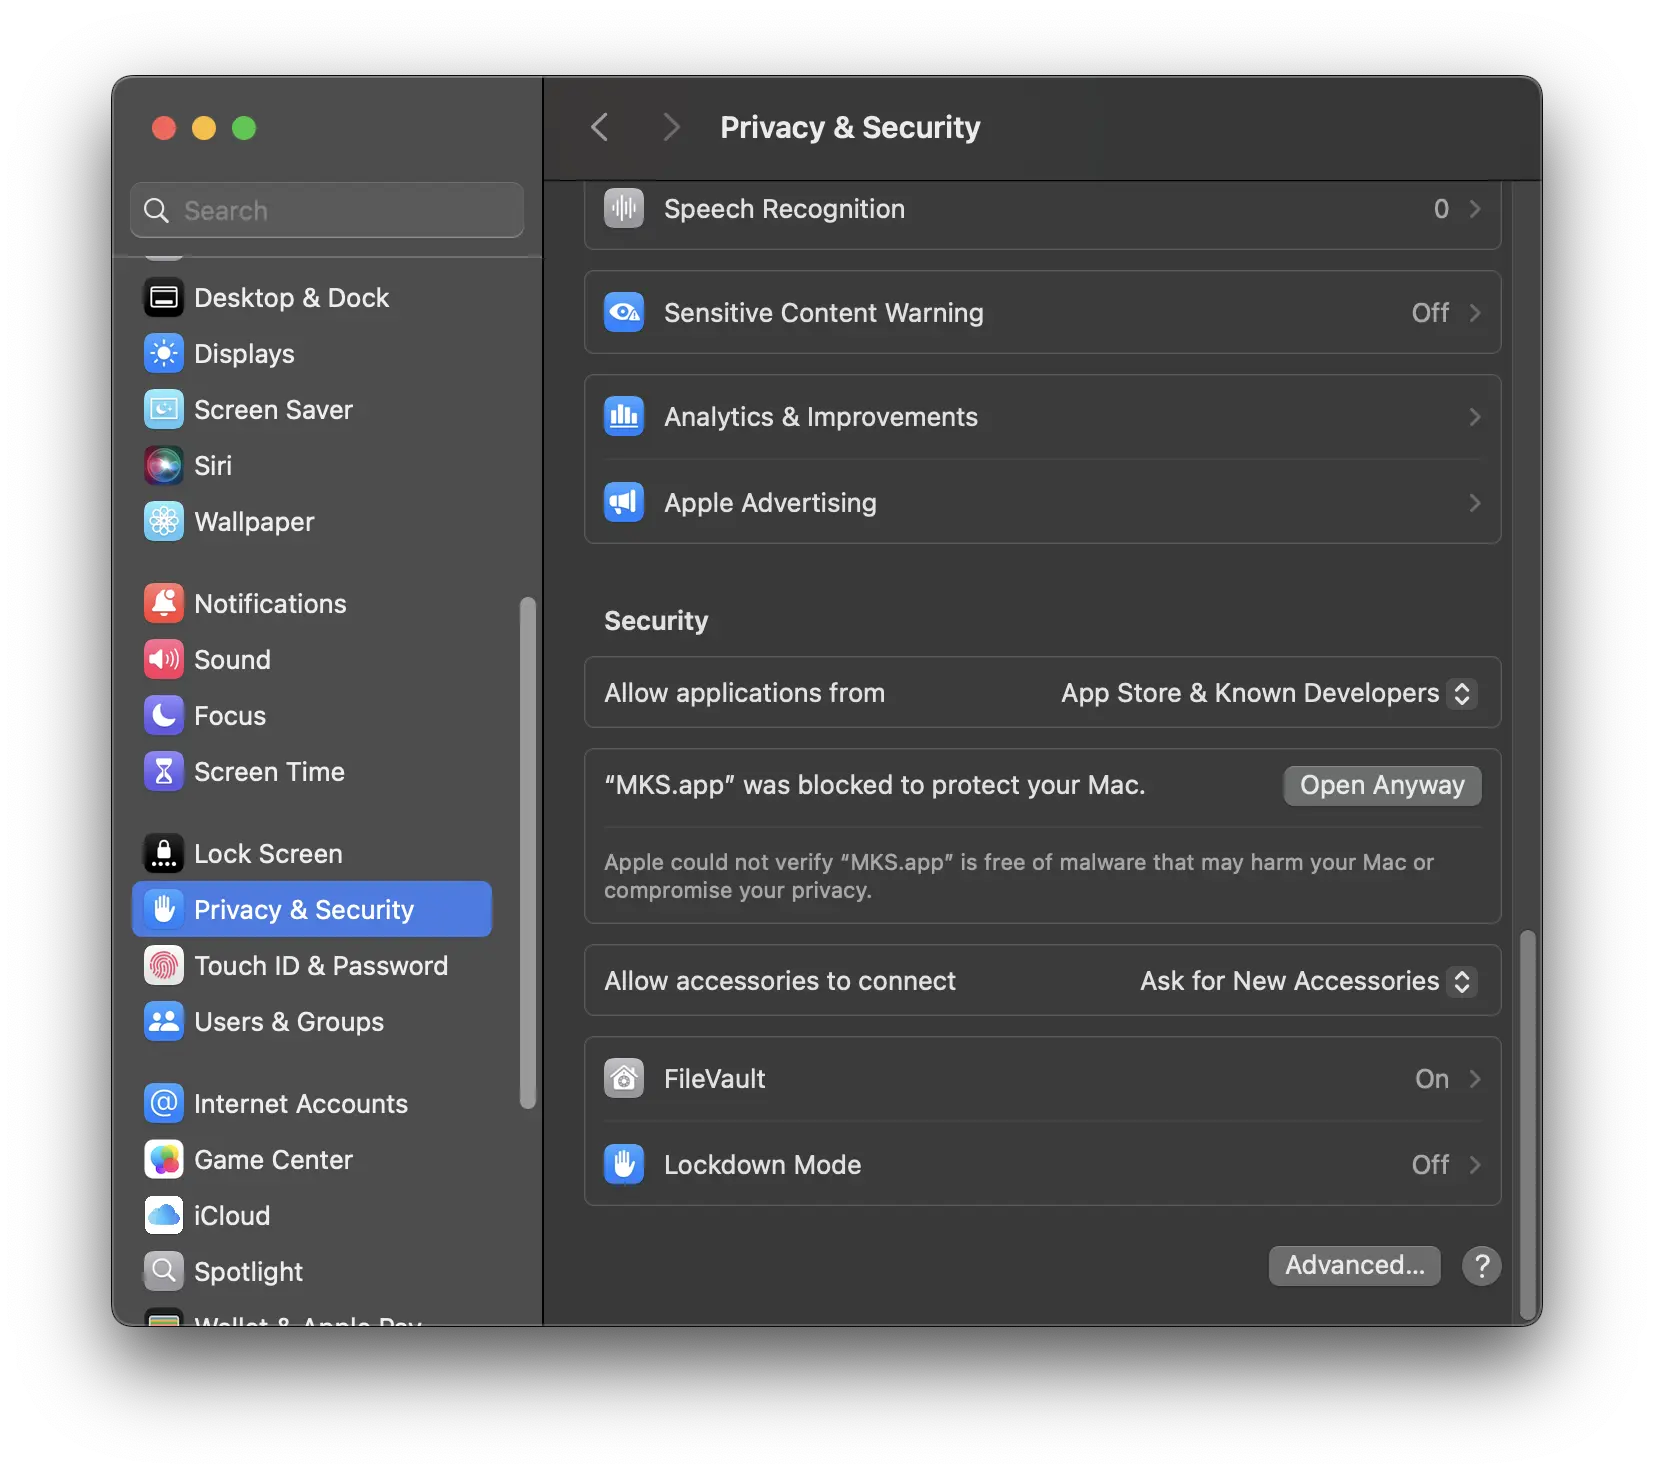
Task: Click the Game Center icon
Action: 164,1160
